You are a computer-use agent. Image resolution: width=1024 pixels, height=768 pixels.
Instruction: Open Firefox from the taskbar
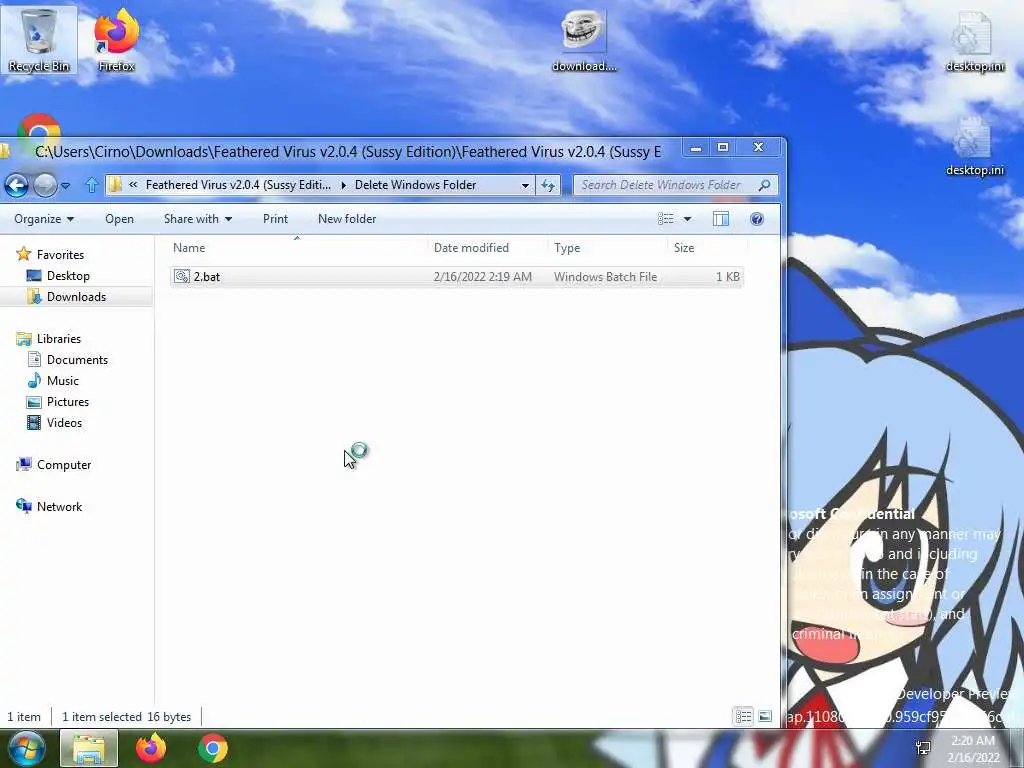(151, 748)
